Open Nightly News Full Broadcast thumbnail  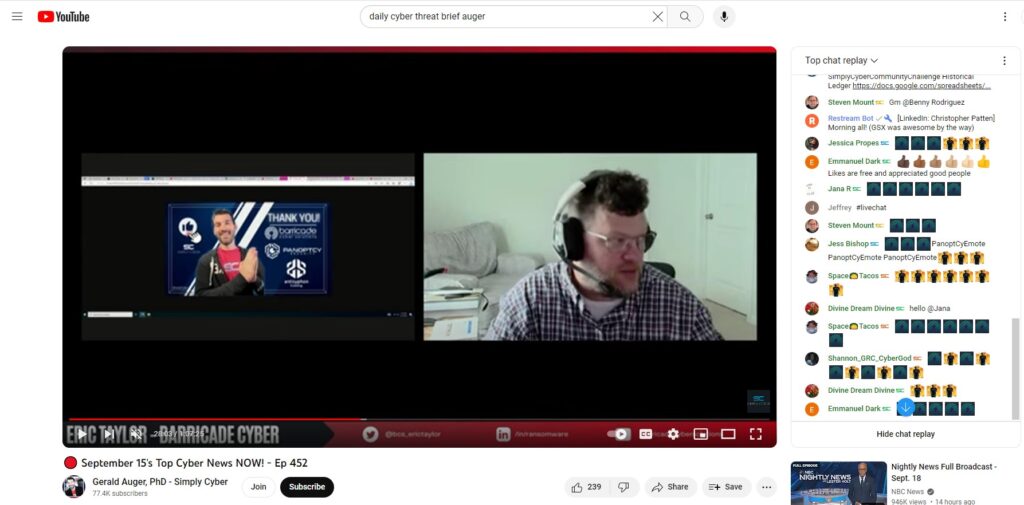click(839, 483)
